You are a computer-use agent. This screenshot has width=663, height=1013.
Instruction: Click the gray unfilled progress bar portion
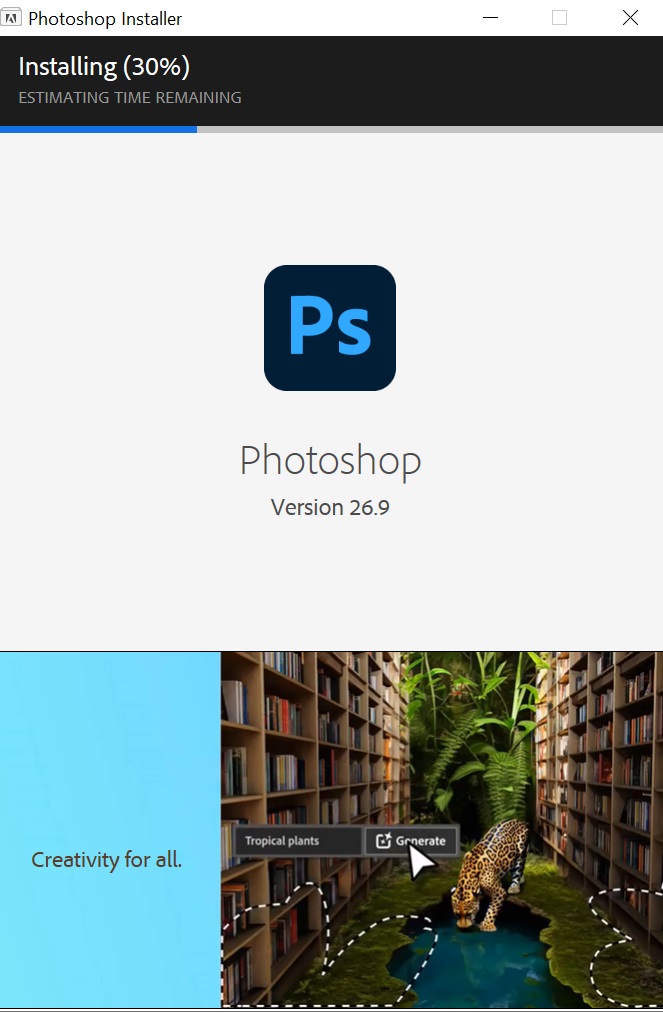coord(430,129)
